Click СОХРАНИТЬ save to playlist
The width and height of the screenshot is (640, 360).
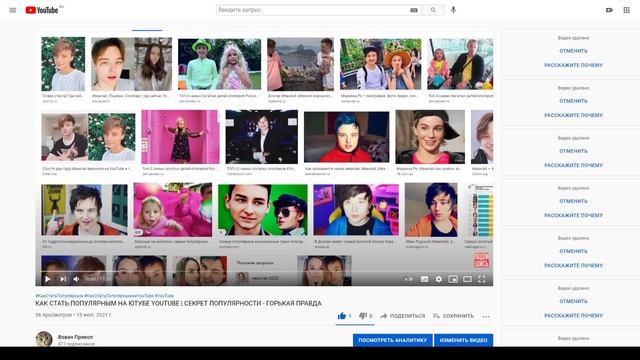[453, 316]
